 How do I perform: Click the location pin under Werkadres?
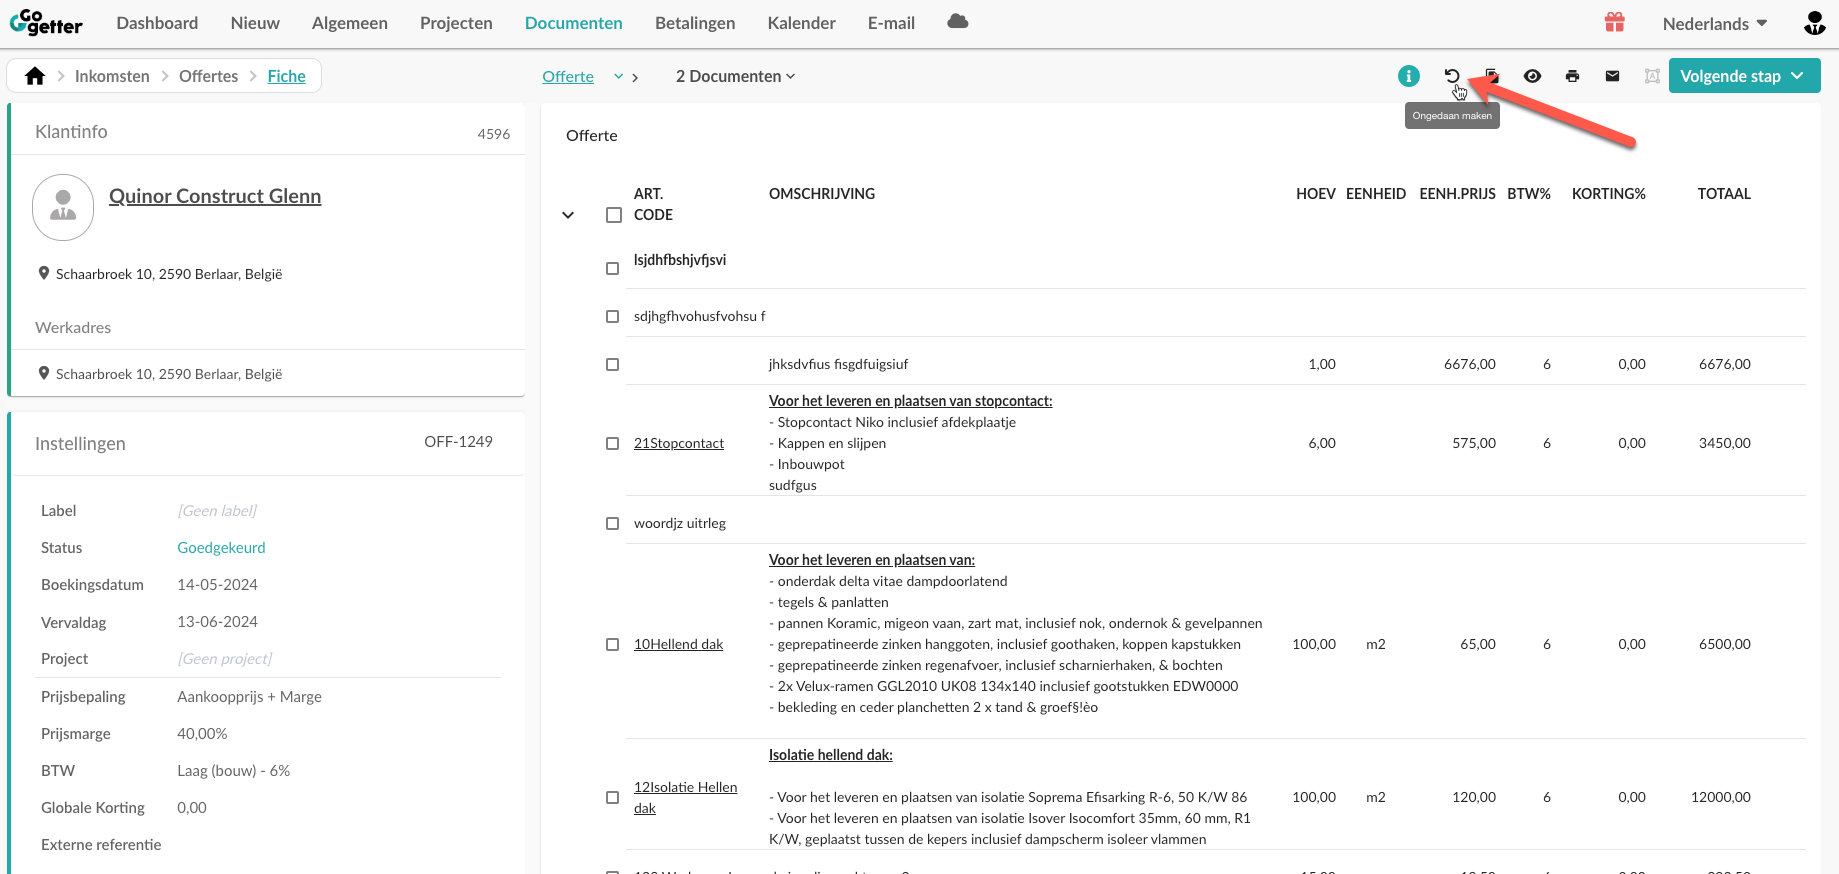tap(44, 373)
